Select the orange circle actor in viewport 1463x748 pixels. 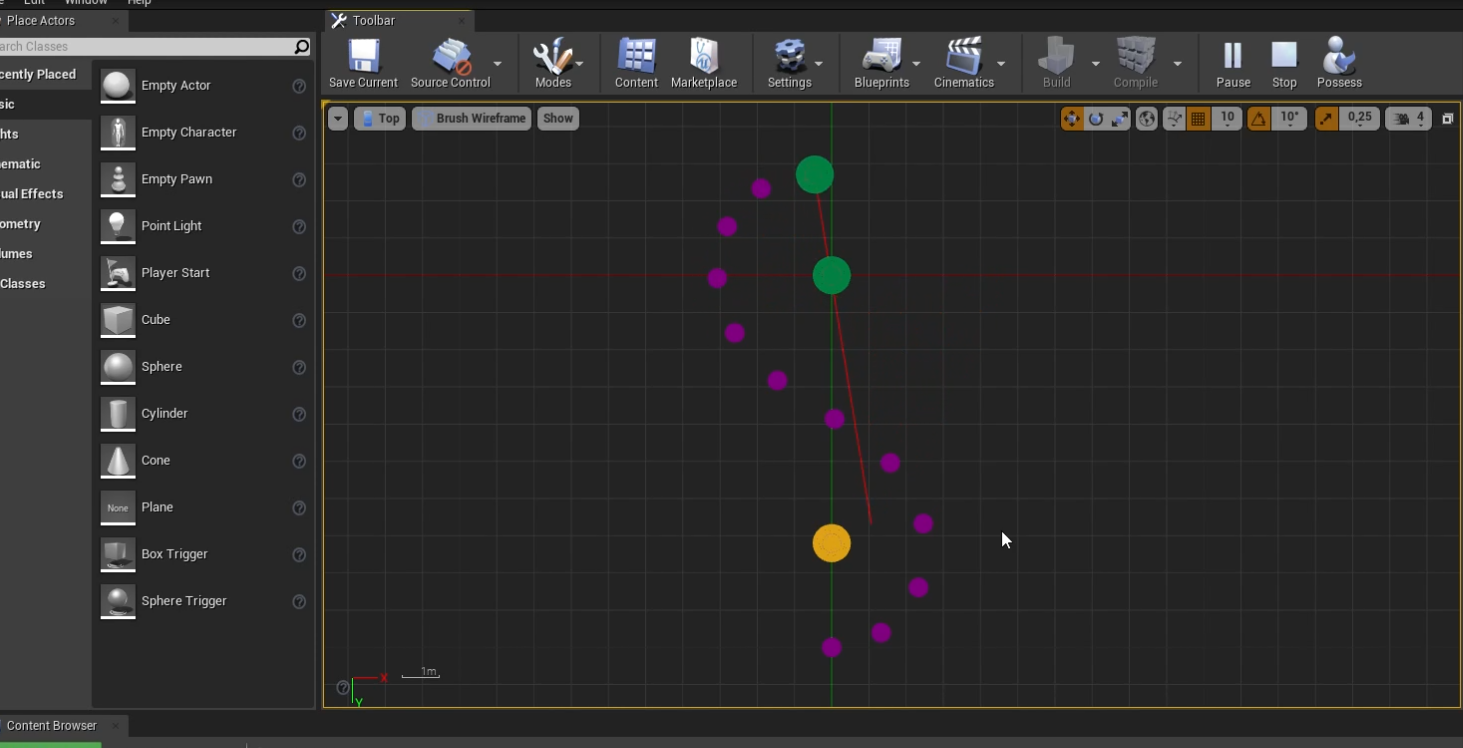coord(831,543)
